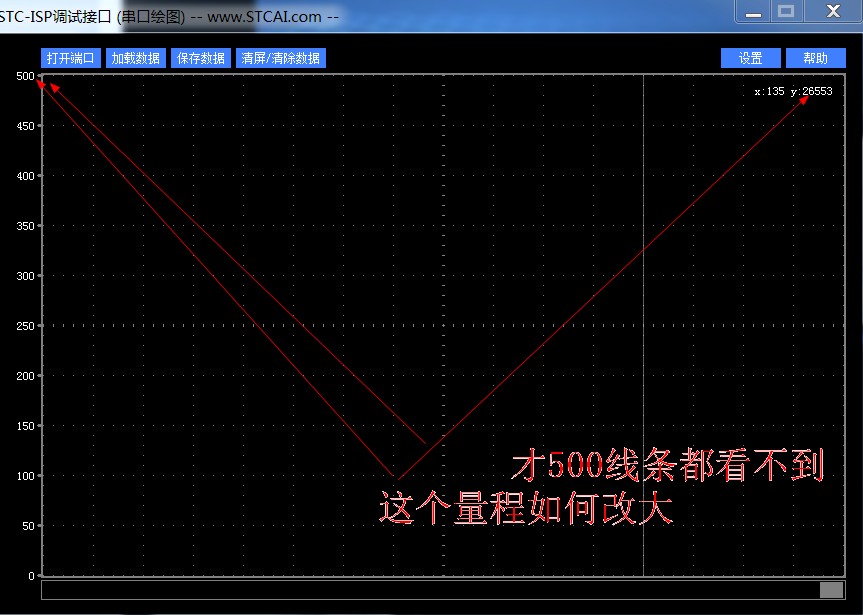Screen dimensions: 863x615
Task: Minimize the STC-ISP window
Action: tap(753, 11)
